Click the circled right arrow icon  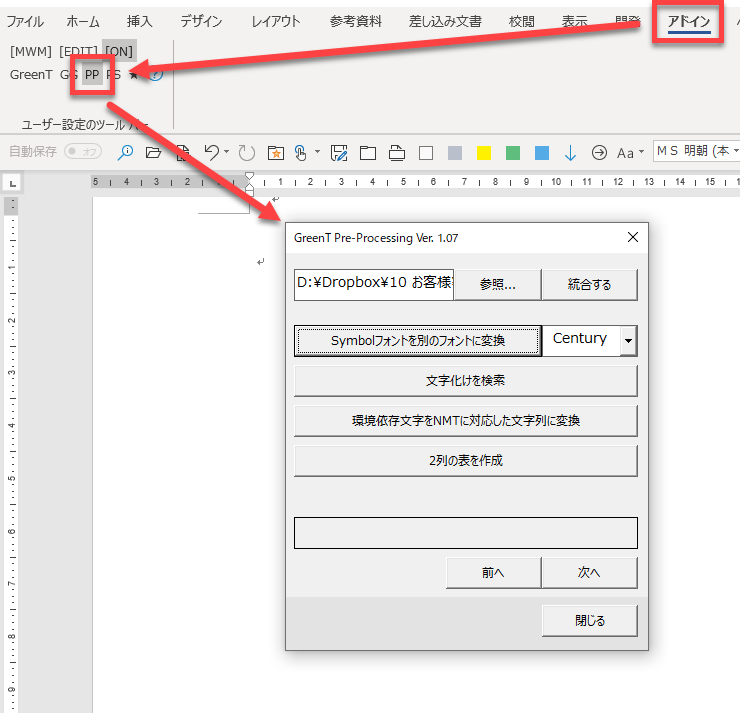599,153
